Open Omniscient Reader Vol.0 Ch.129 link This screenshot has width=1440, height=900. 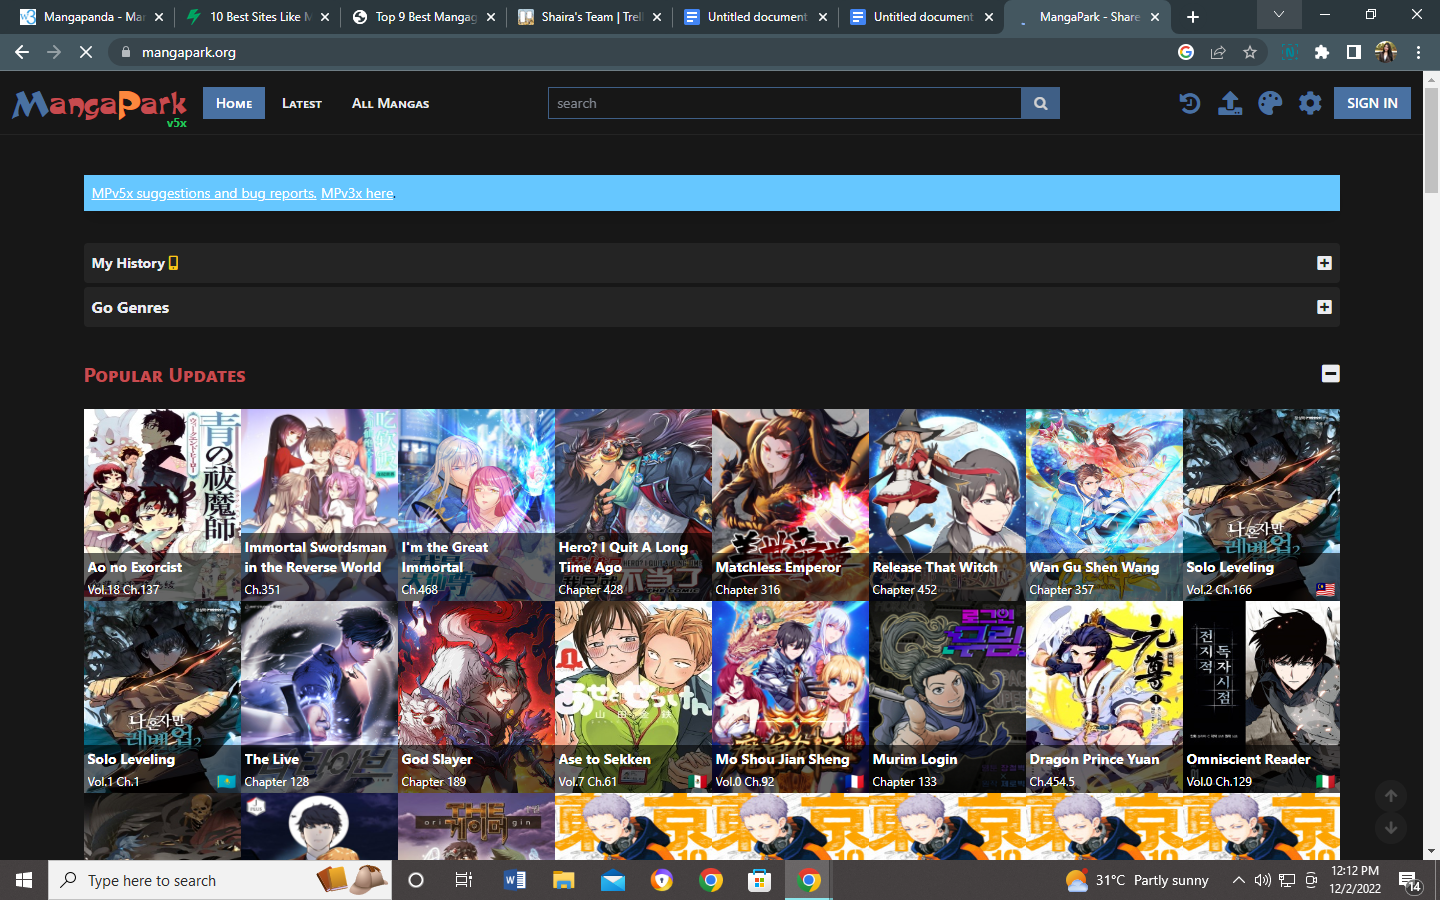pyautogui.click(x=1219, y=782)
